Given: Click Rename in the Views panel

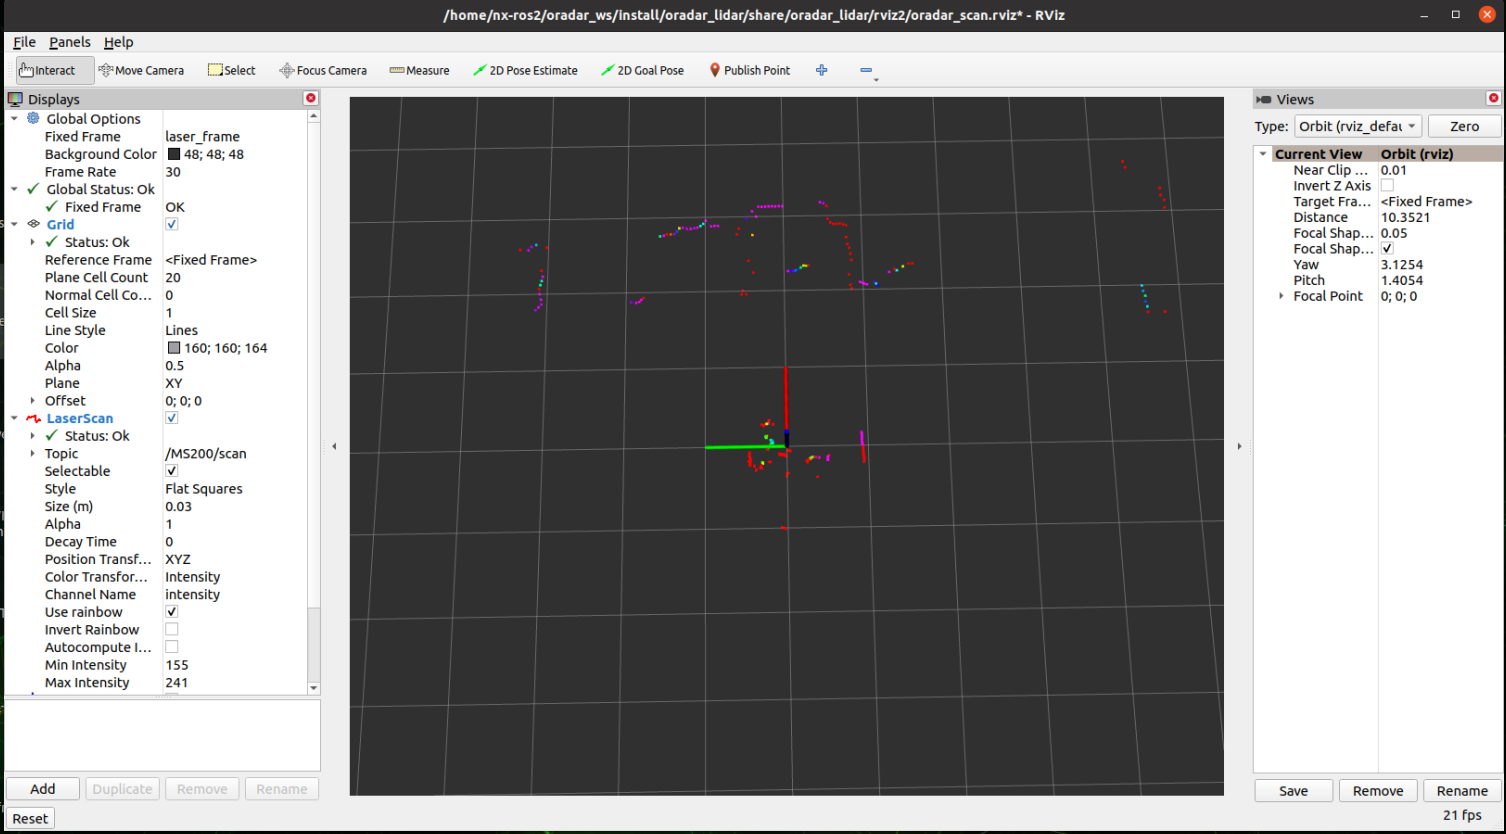Looking at the screenshot, I should coord(1462,791).
